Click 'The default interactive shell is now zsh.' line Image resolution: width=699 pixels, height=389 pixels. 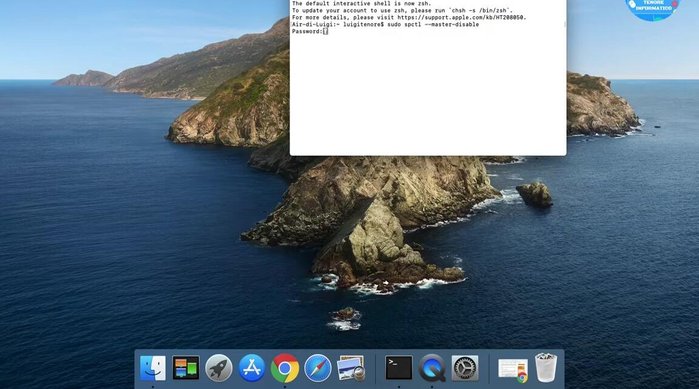[362, 3]
